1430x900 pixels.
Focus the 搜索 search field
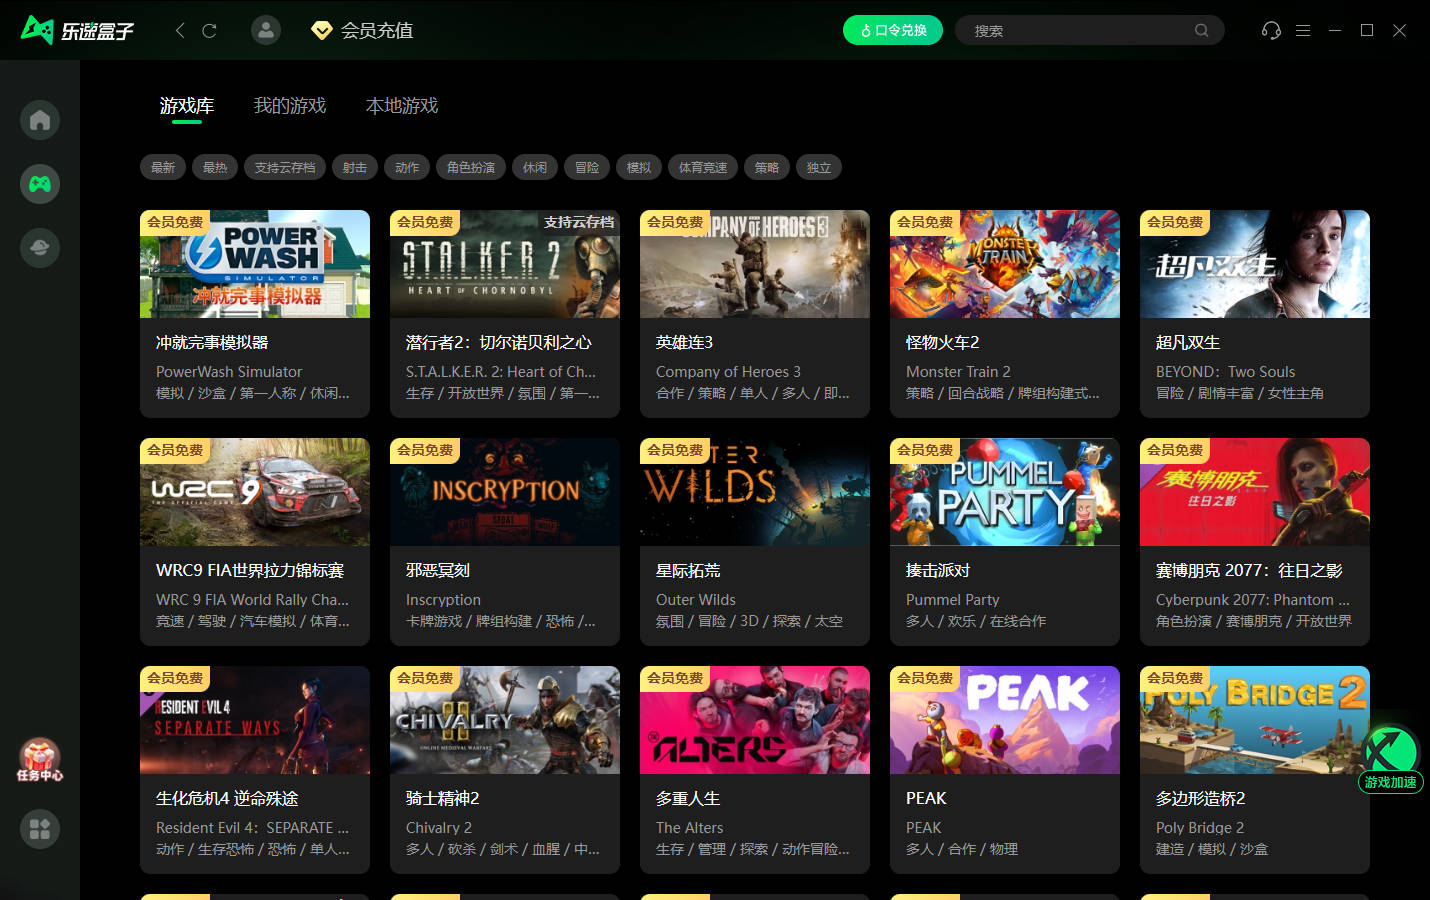point(1089,30)
